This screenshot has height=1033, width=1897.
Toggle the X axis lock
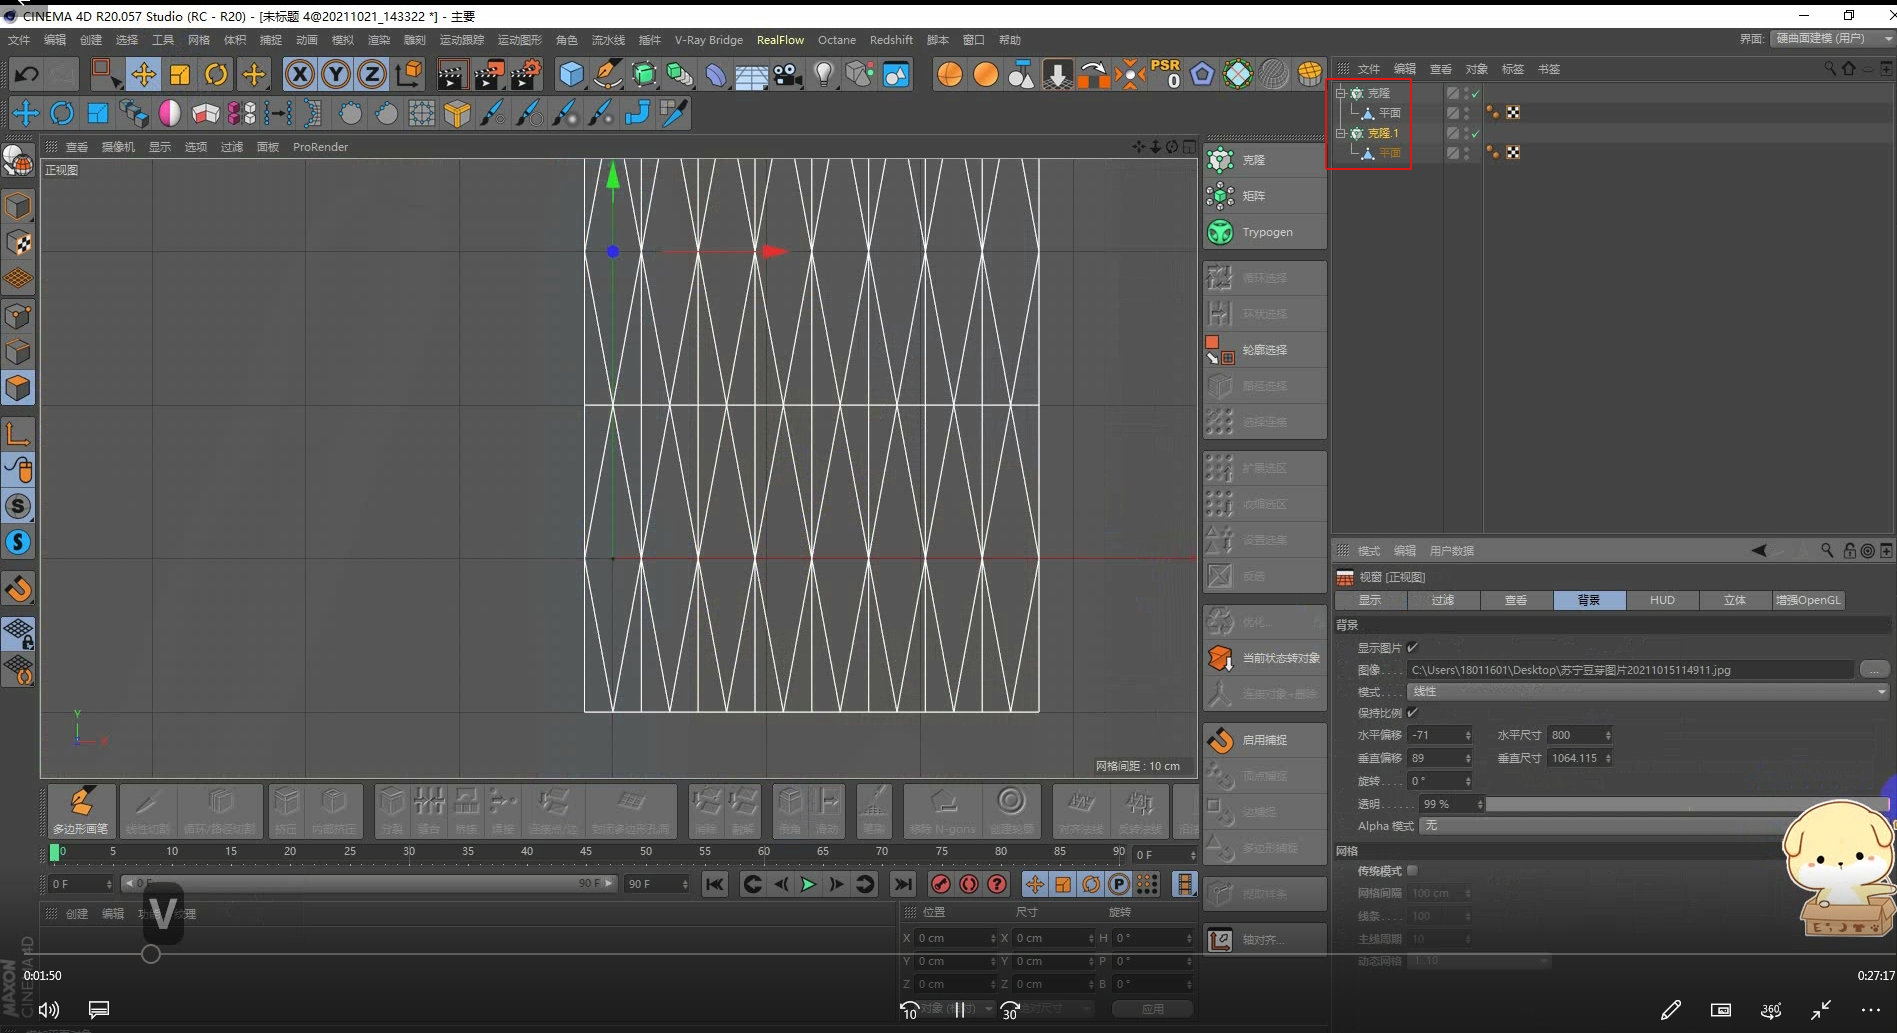(300, 74)
